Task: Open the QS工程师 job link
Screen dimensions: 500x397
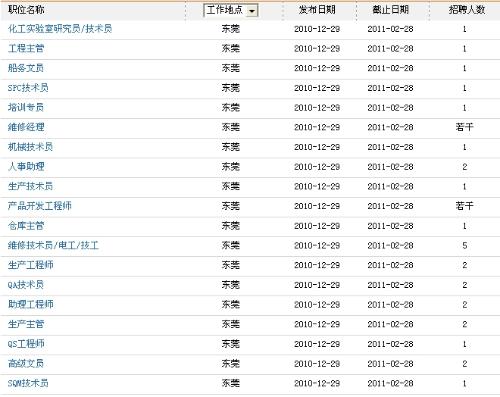Action: [x=26, y=344]
